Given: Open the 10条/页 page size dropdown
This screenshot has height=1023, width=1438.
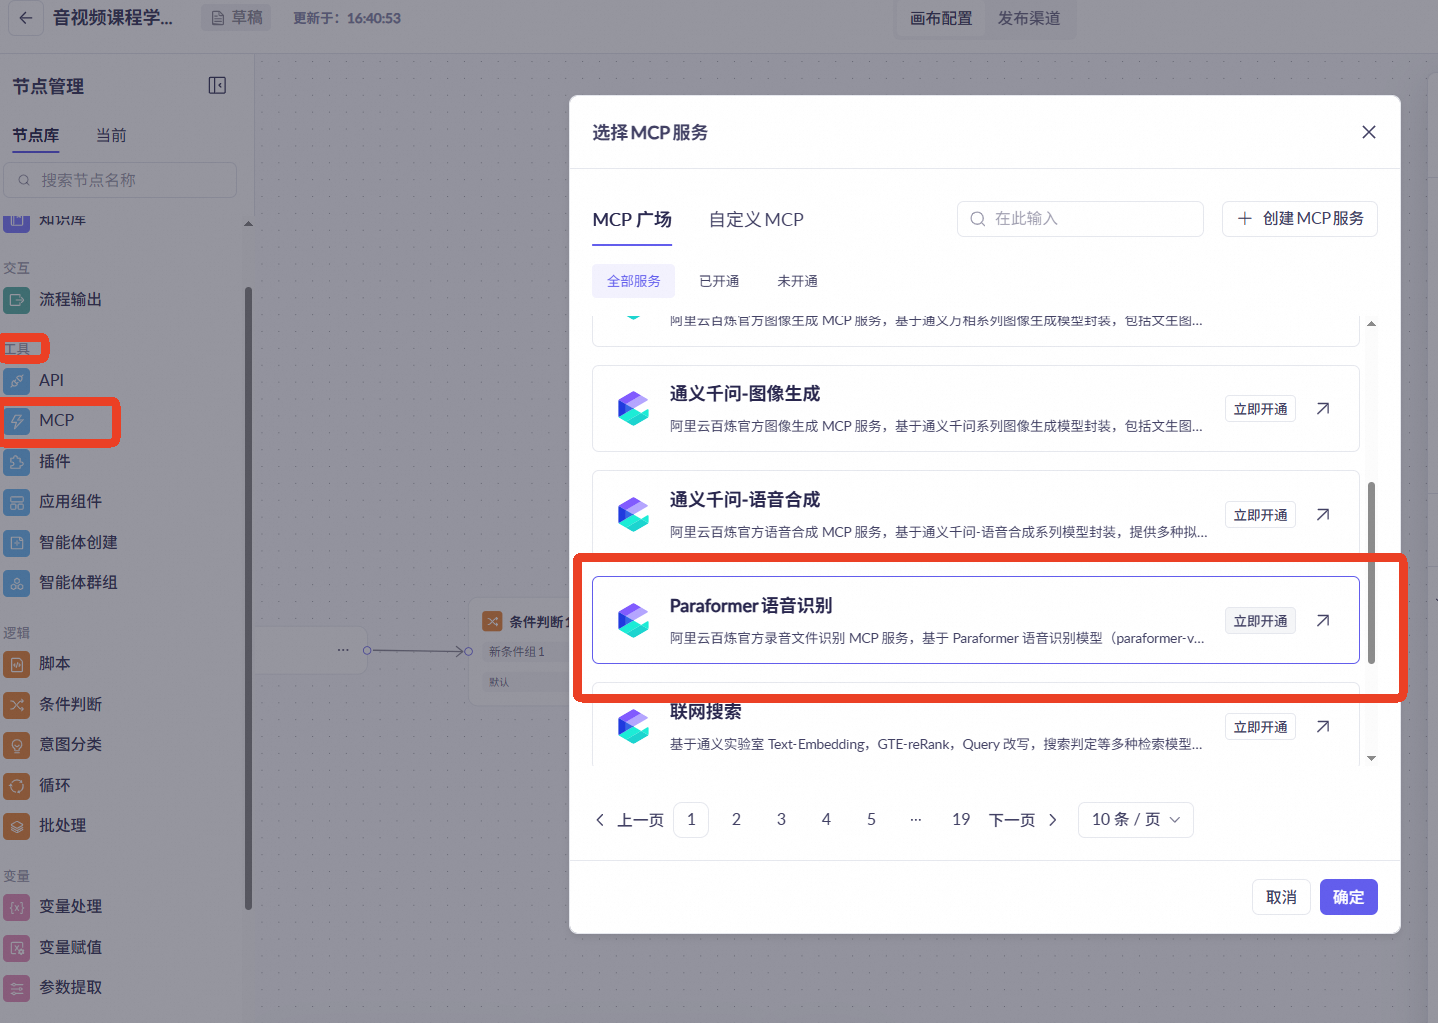Looking at the screenshot, I should click(1136, 820).
